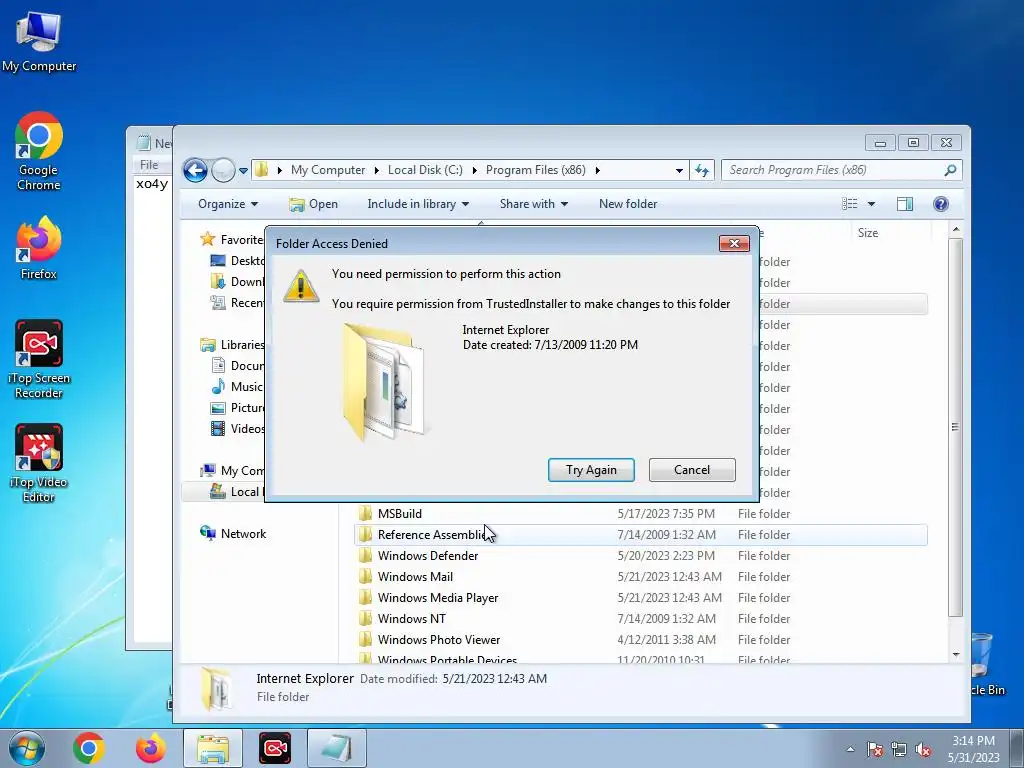Cancel the Folder Access Denied dialog
1024x768 pixels.
692,470
